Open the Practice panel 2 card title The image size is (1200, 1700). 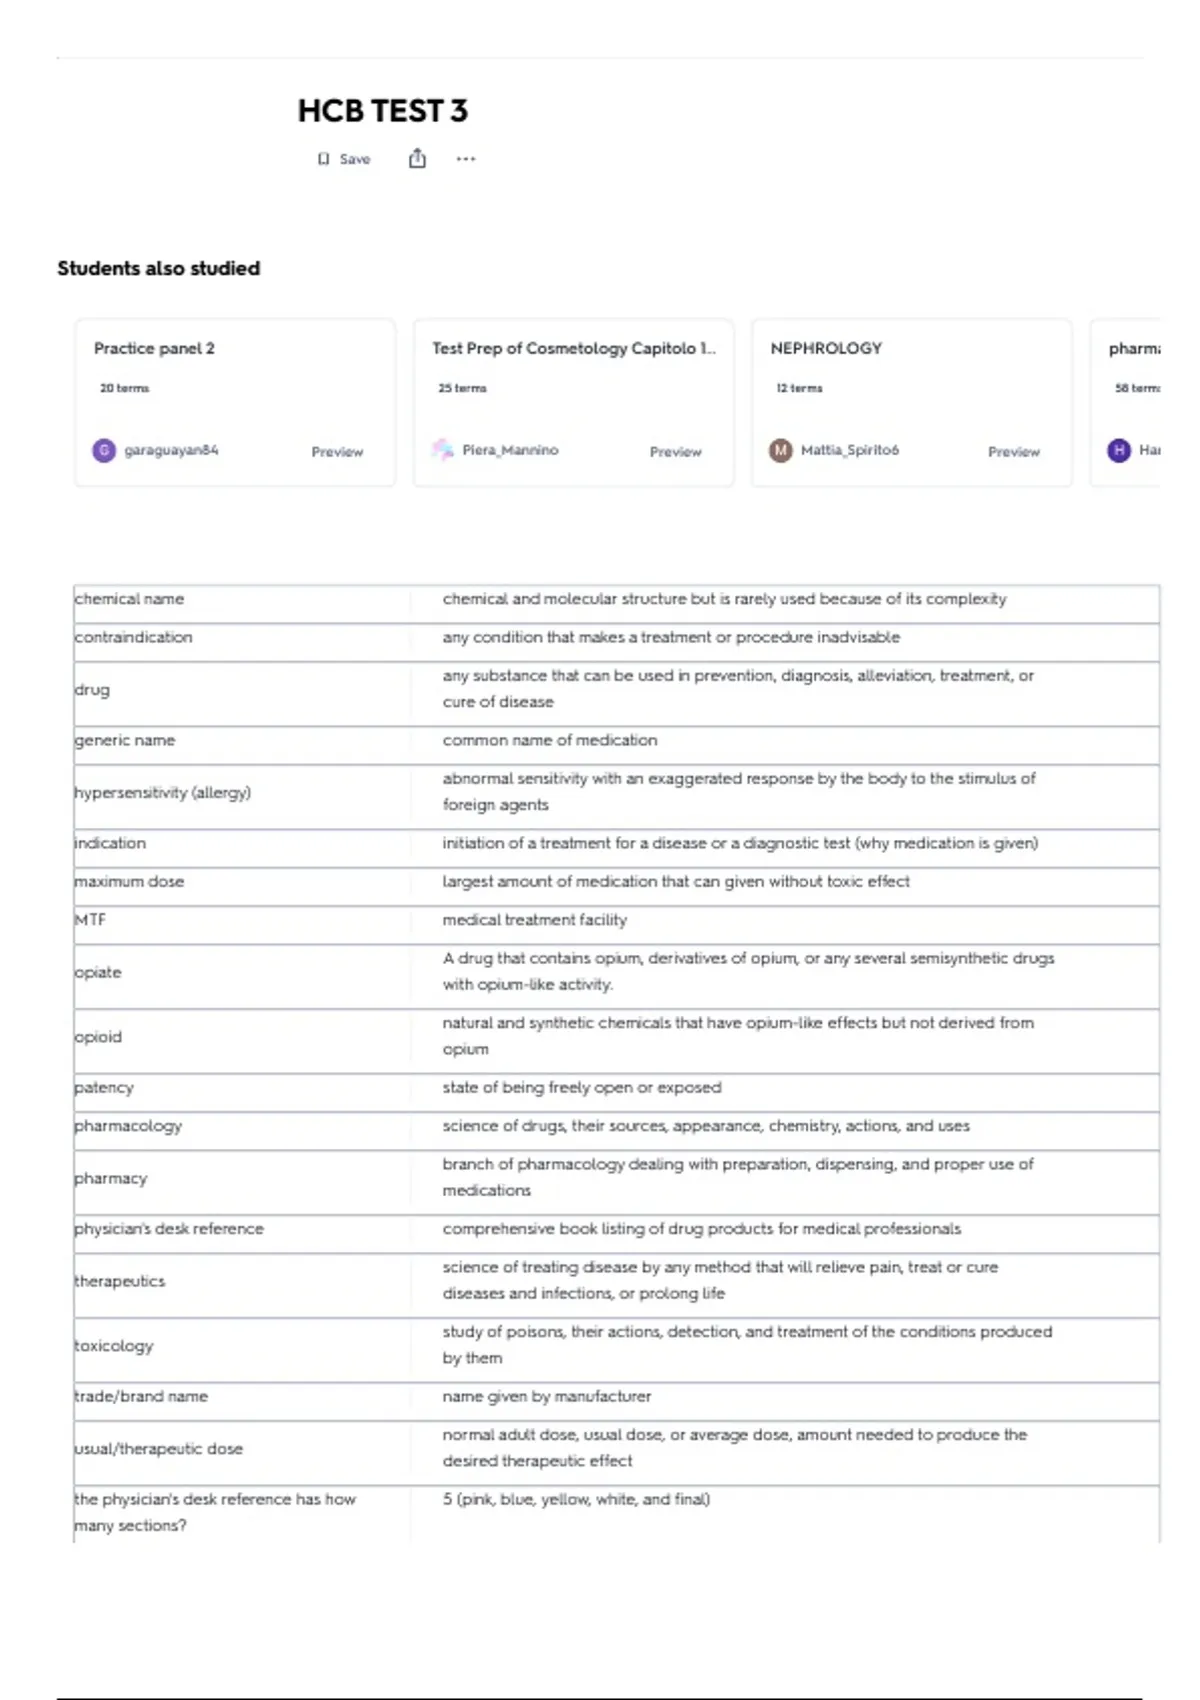tap(154, 348)
